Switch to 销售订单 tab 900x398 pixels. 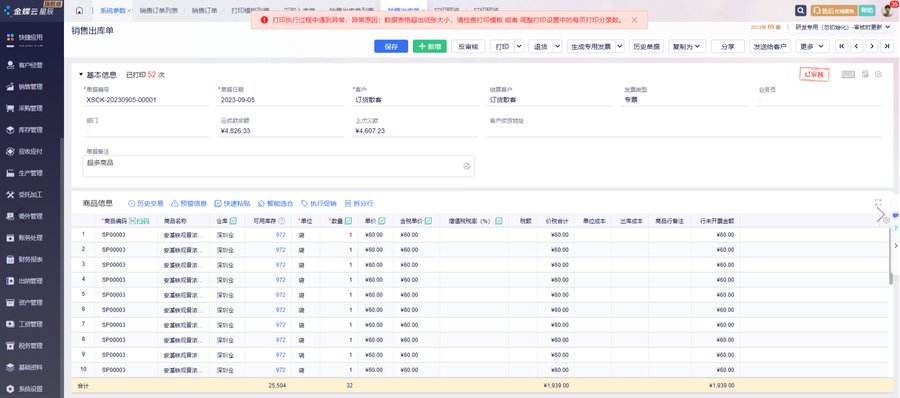[x=204, y=11]
